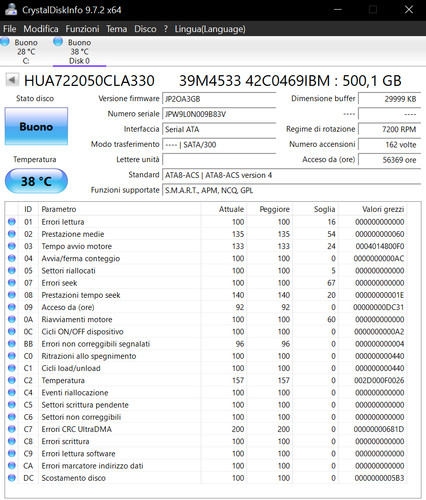This screenshot has height=500, width=426.
Task: Click status orb for Settori riallocati row
Action: pyautogui.click(x=12, y=270)
